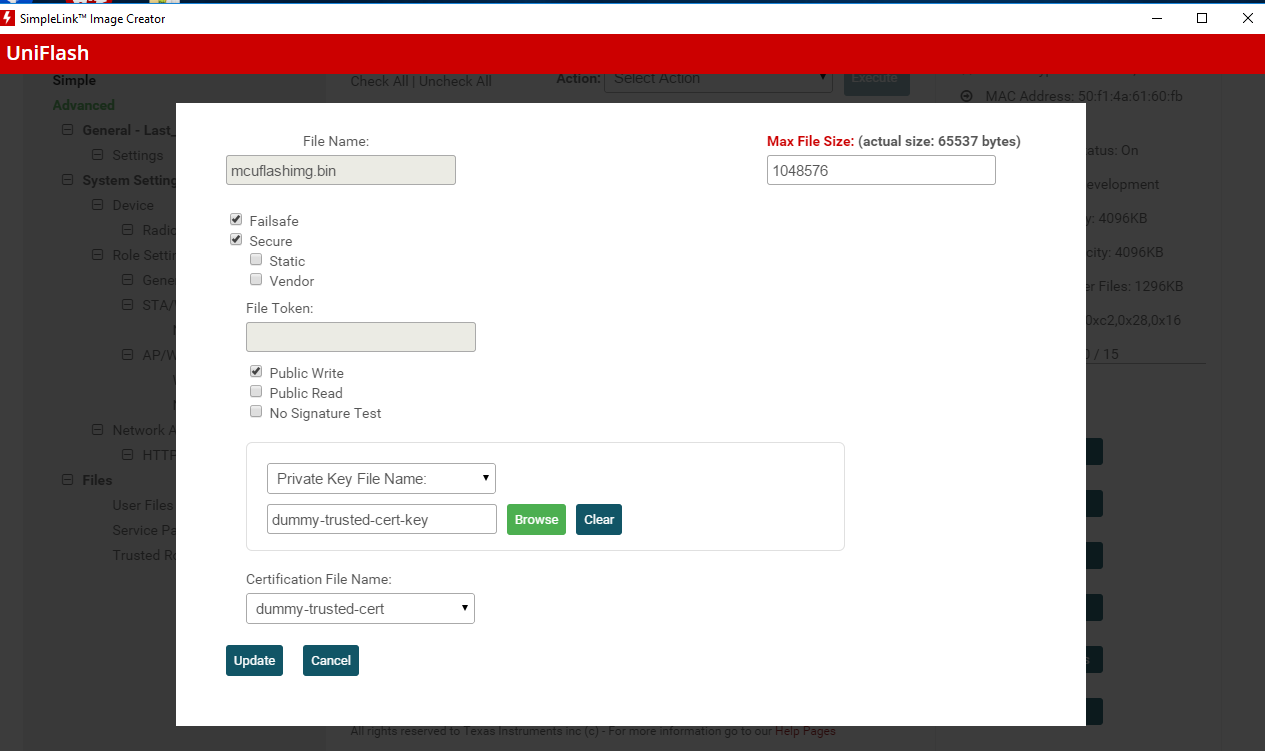Uncheck the Secure checkbox
This screenshot has height=751, width=1265.
click(x=236, y=239)
